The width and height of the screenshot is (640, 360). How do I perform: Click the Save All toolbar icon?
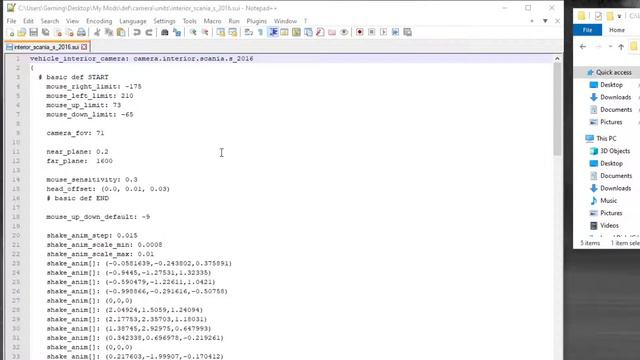[x=46, y=32]
